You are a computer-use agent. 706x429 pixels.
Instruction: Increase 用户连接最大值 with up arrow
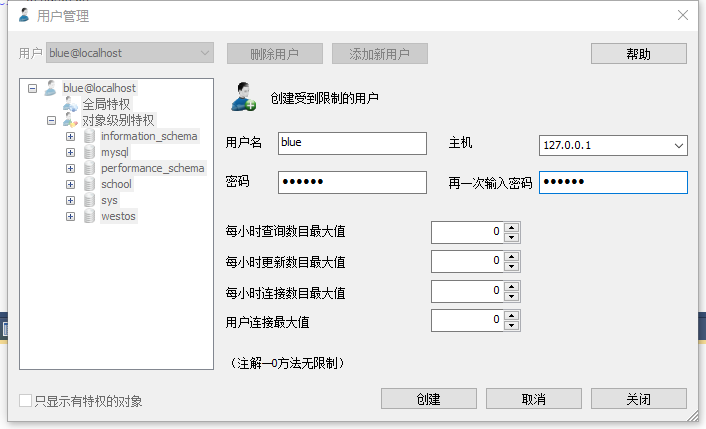coord(511,316)
